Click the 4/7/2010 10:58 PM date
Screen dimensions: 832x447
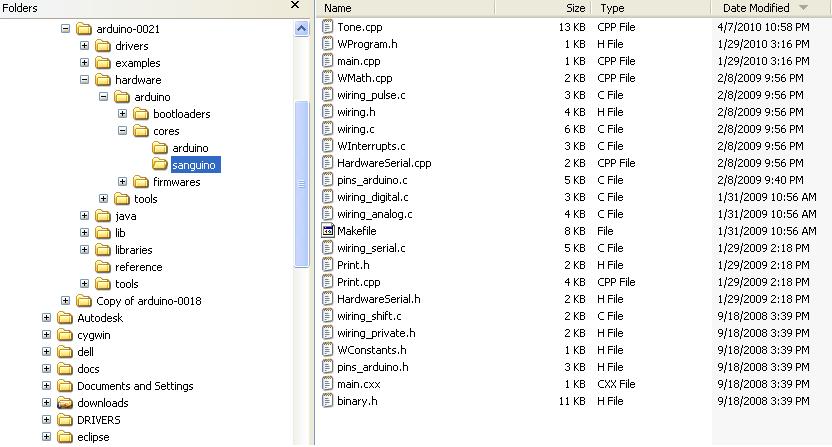763,27
